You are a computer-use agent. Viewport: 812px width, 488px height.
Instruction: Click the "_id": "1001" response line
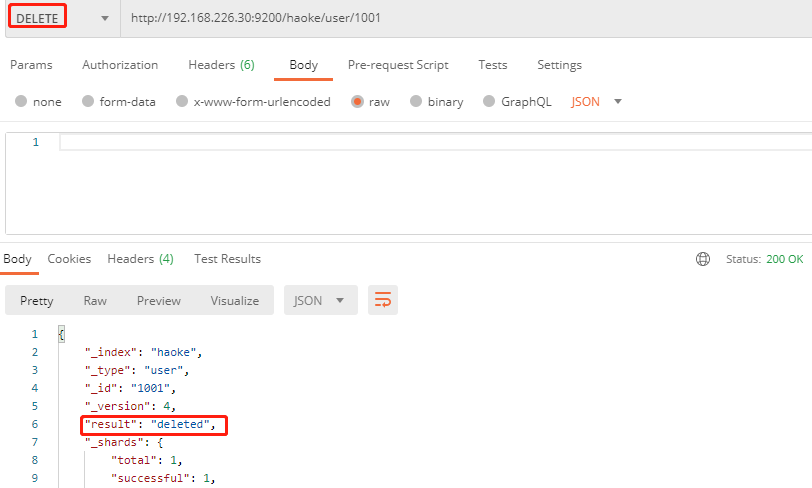pos(130,389)
